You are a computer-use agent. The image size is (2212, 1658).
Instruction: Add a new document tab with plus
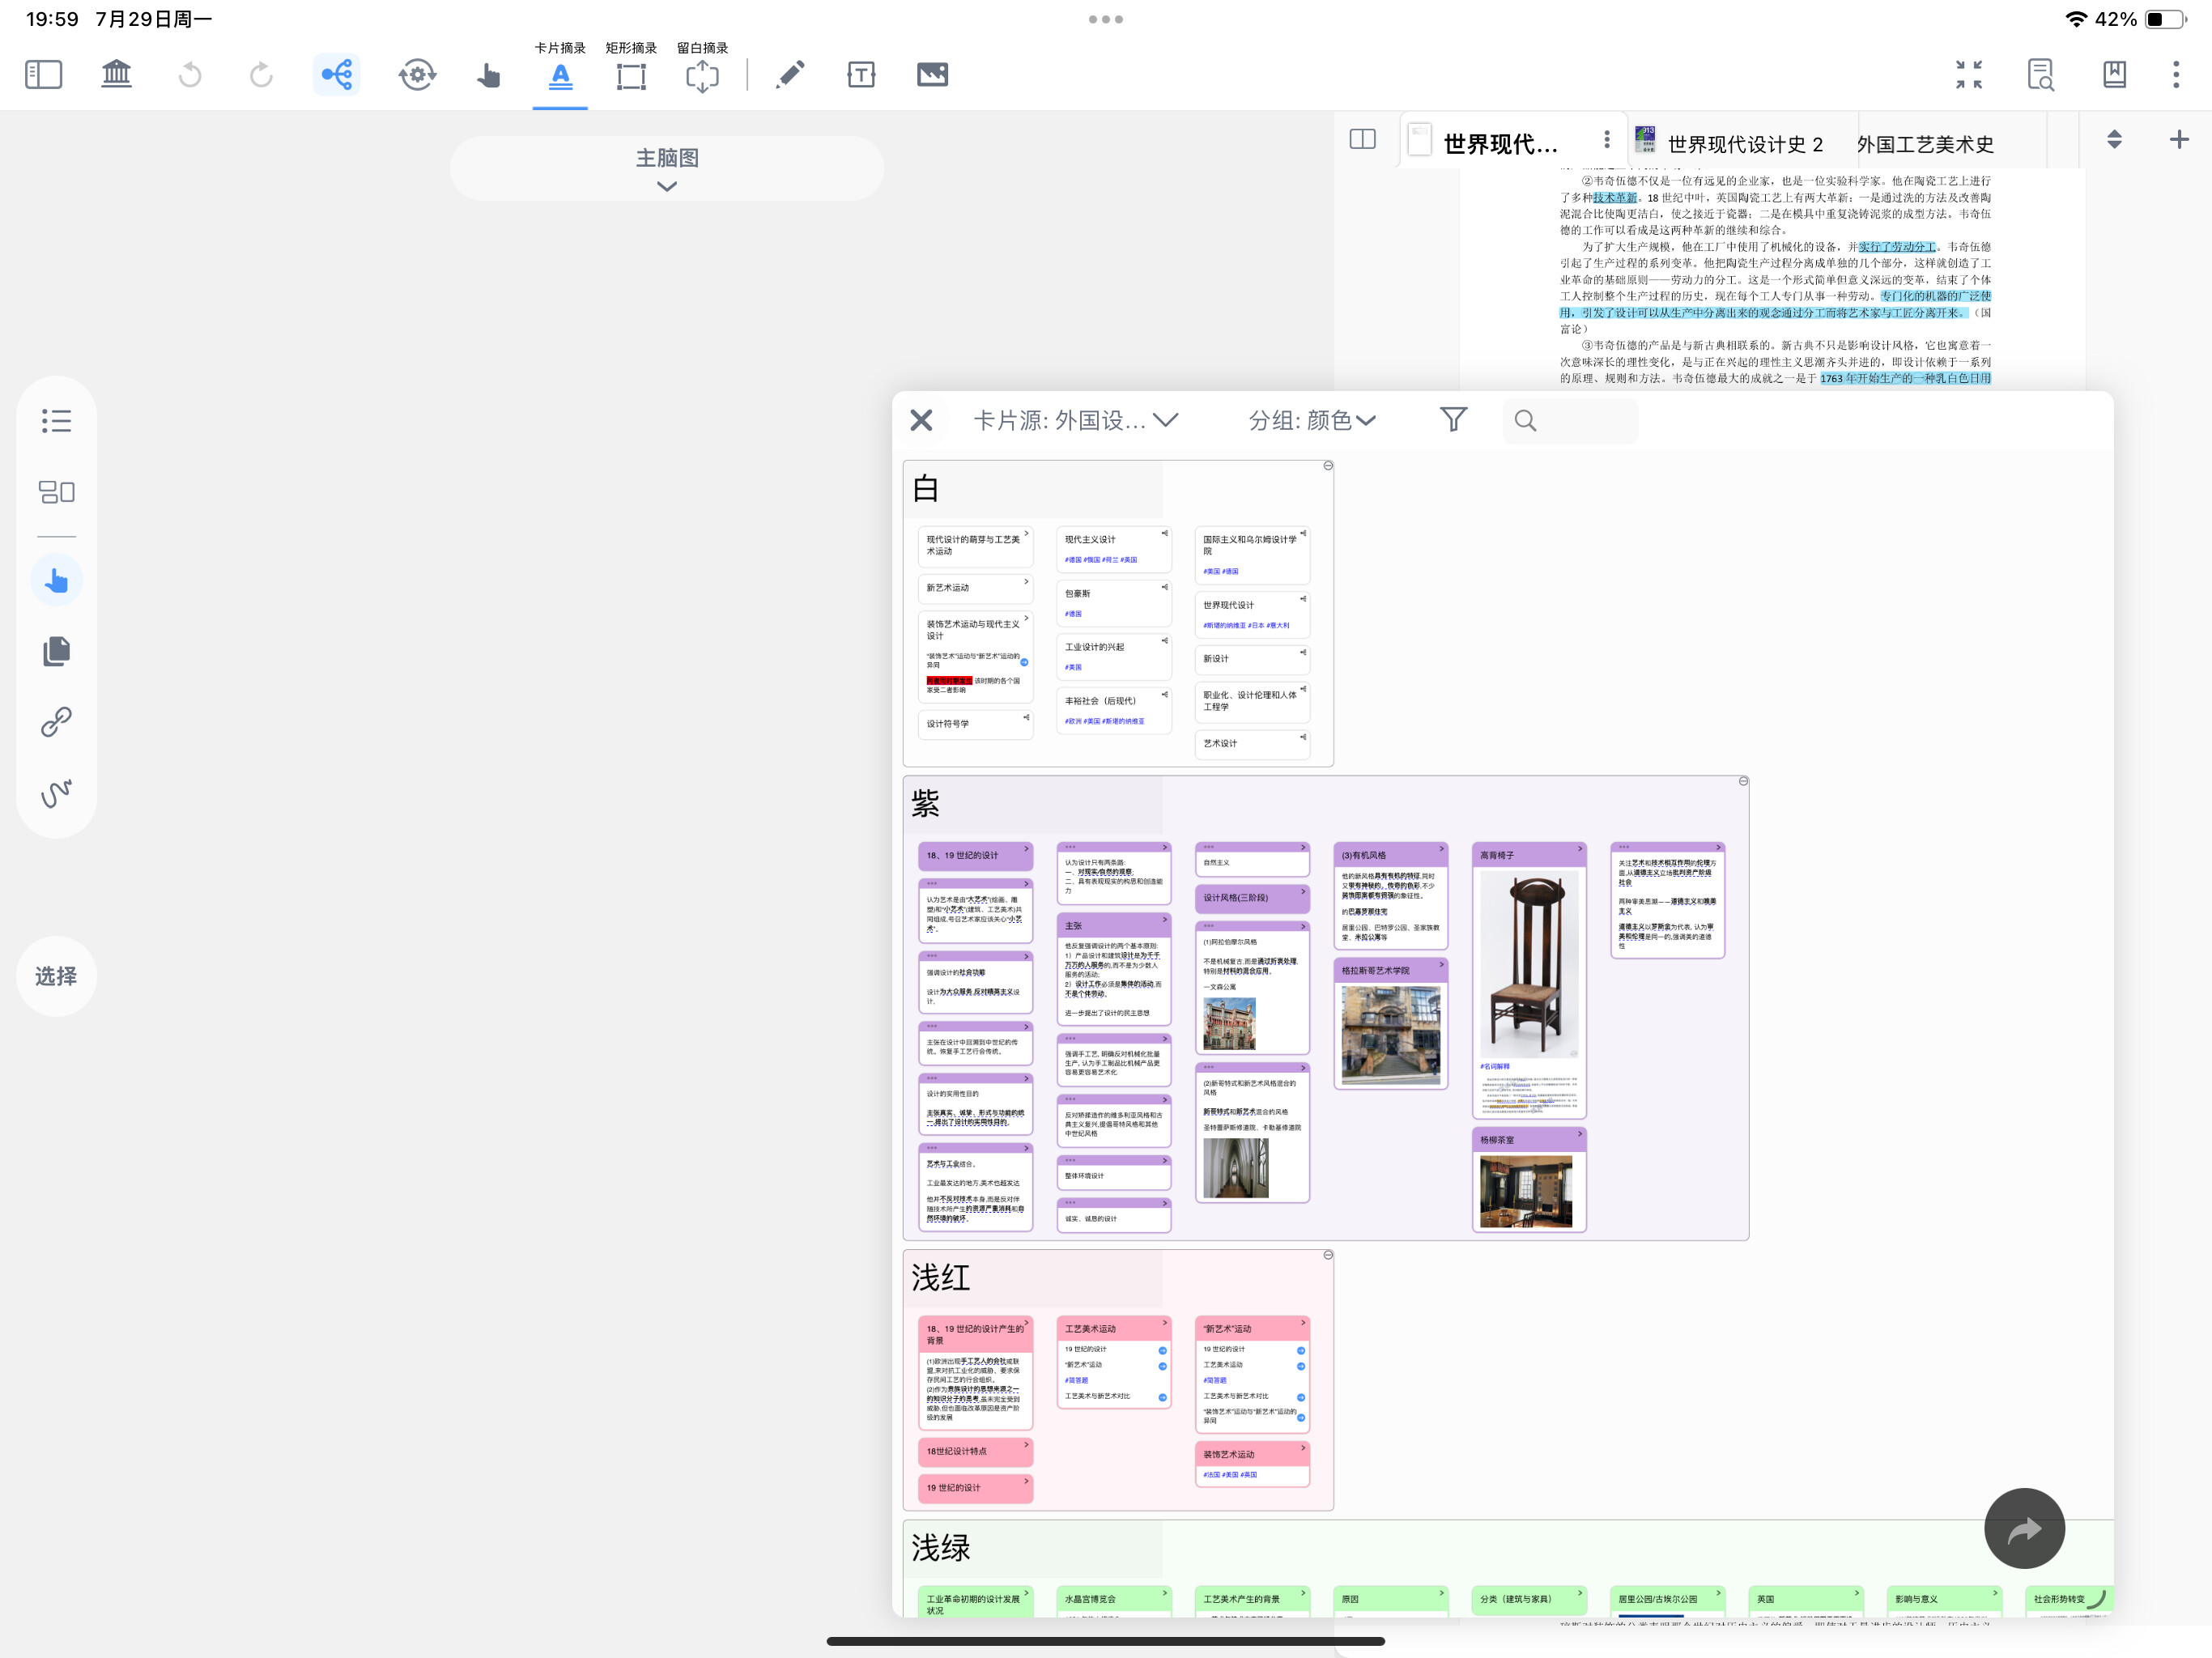coord(2179,139)
